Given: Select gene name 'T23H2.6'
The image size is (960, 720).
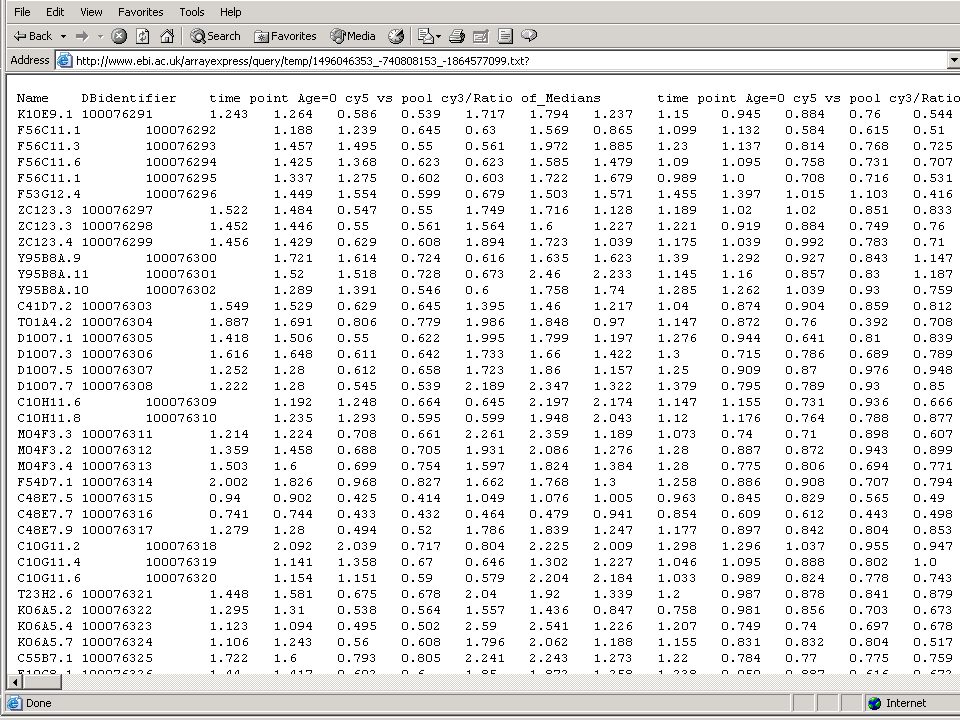Looking at the screenshot, I should pyautogui.click(x=45, y=594).
